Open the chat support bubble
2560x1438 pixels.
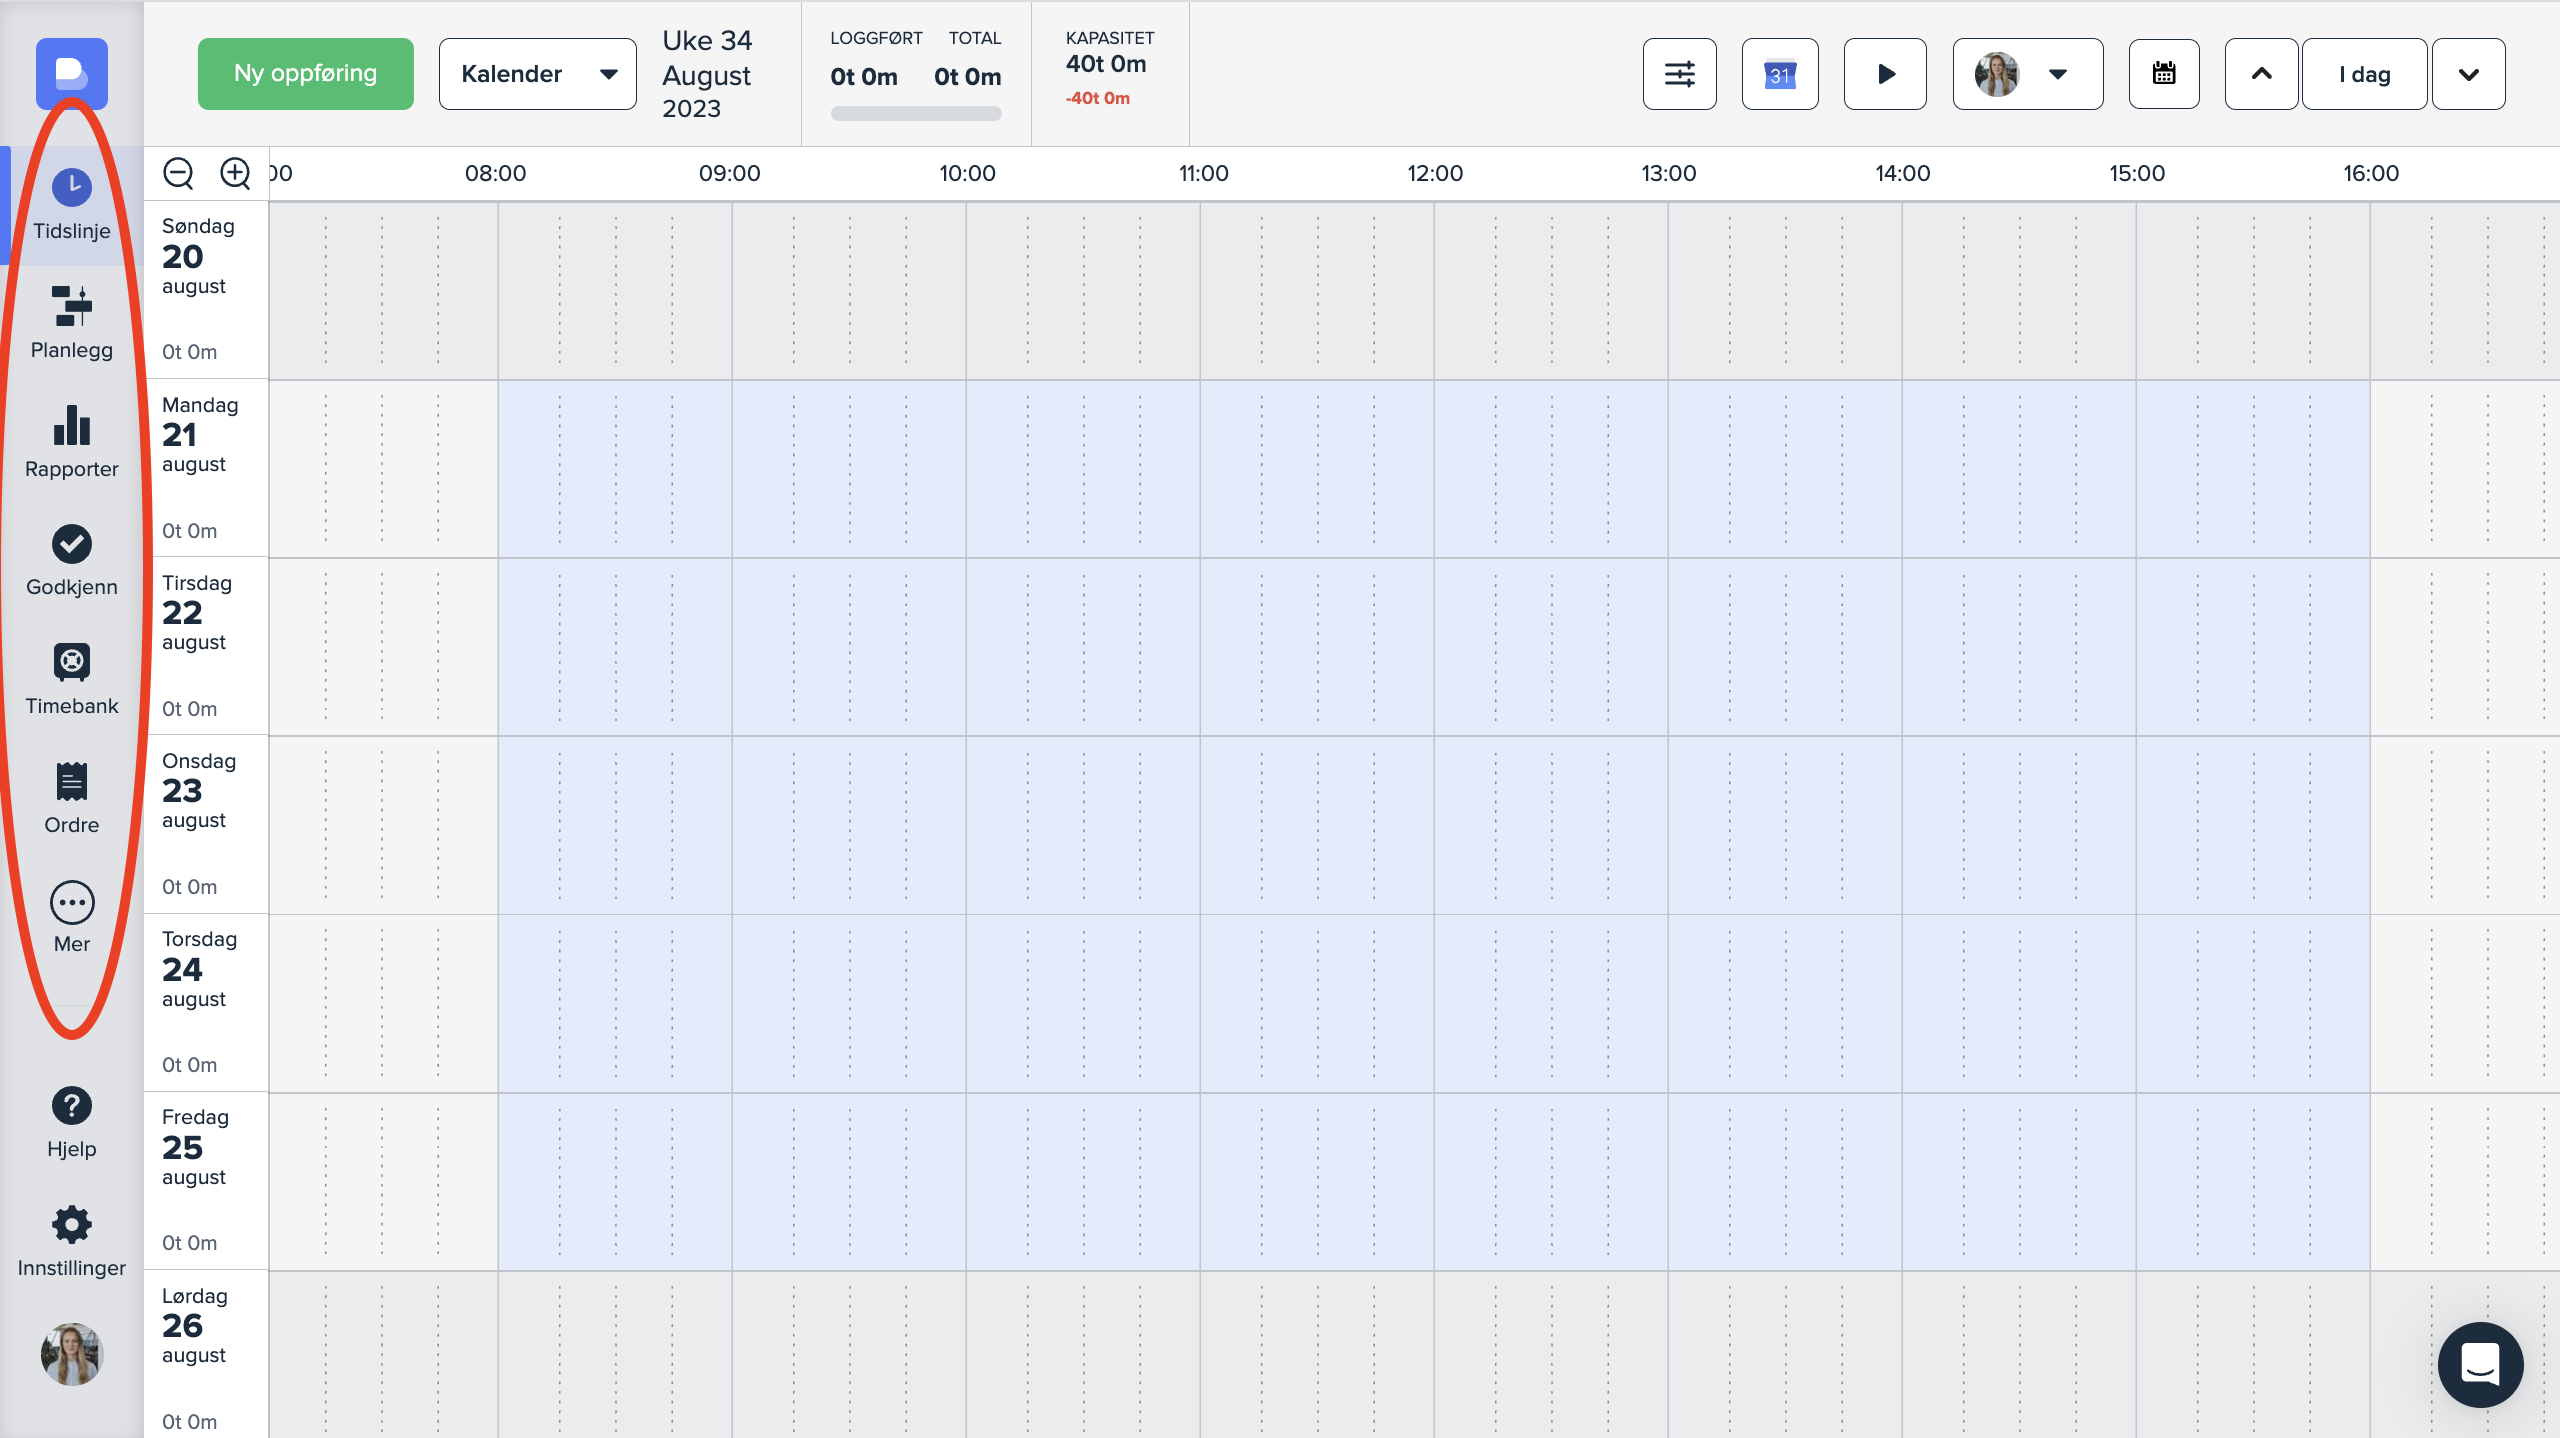click(2479, 1364)
